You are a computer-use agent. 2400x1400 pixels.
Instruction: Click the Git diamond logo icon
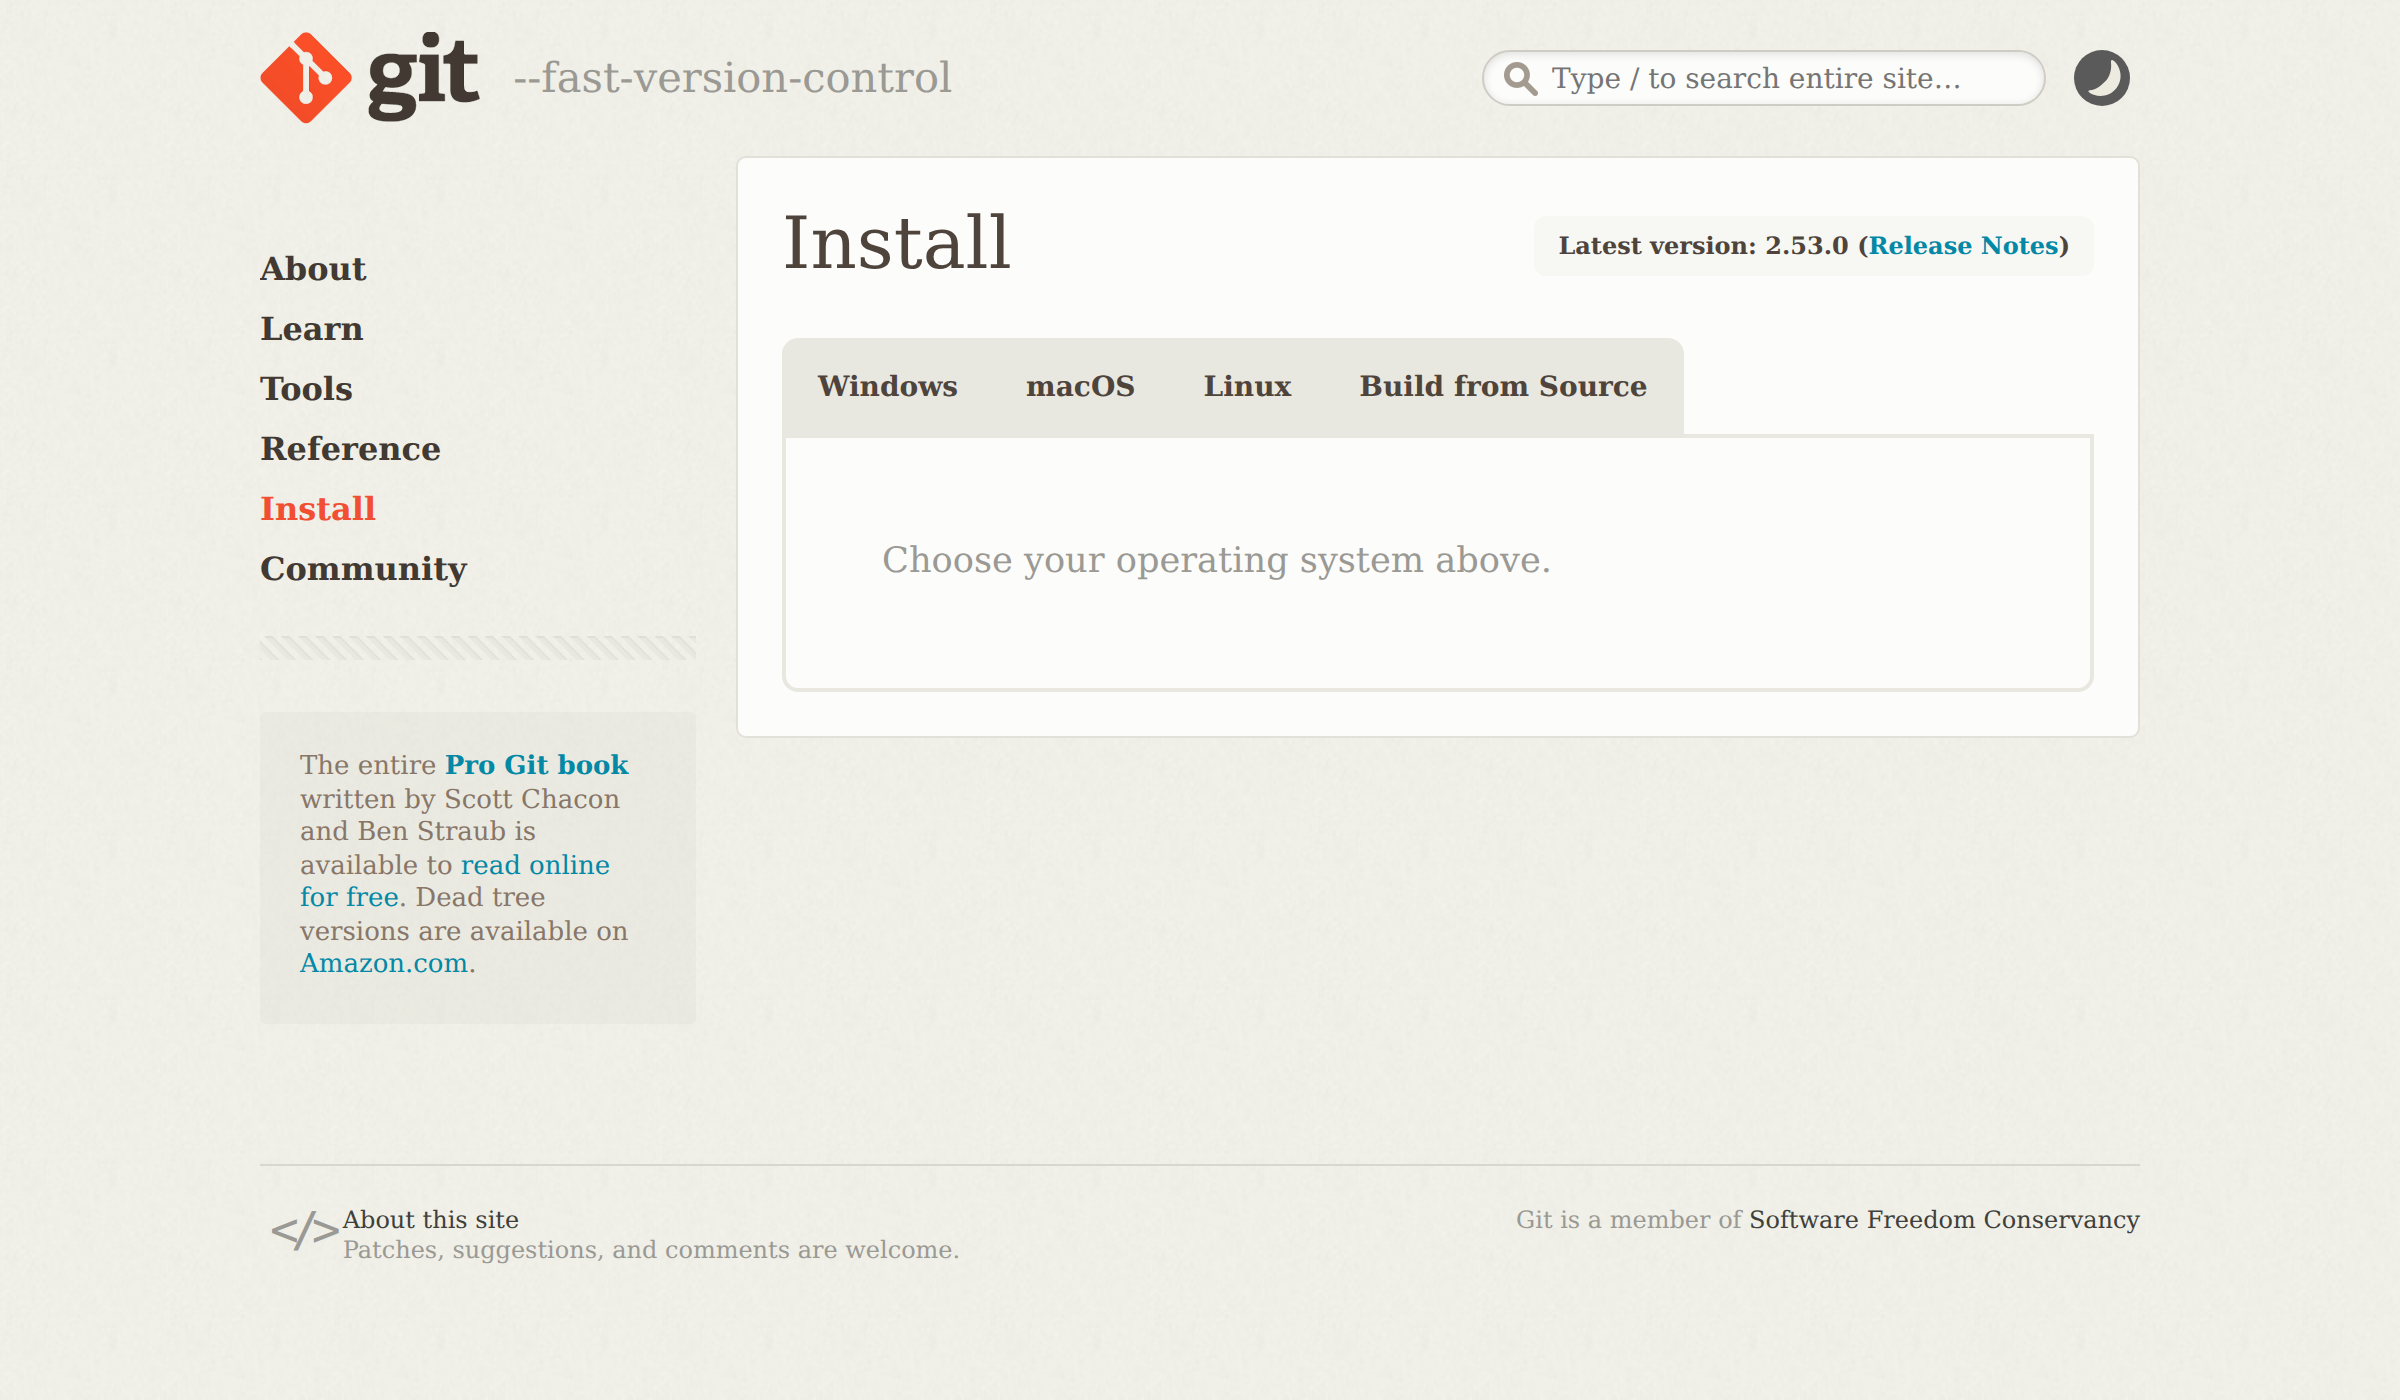point(306,78)
